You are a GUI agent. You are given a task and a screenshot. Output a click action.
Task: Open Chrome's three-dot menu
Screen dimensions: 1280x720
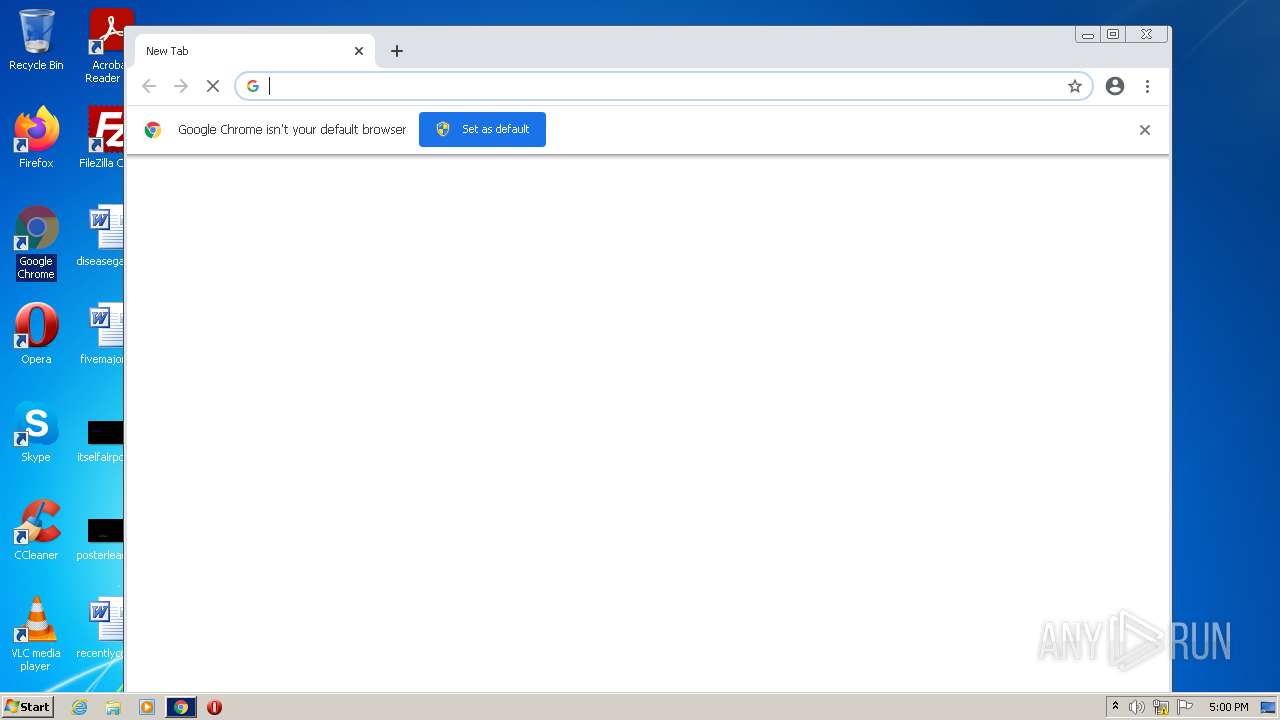pos(1147,86)
